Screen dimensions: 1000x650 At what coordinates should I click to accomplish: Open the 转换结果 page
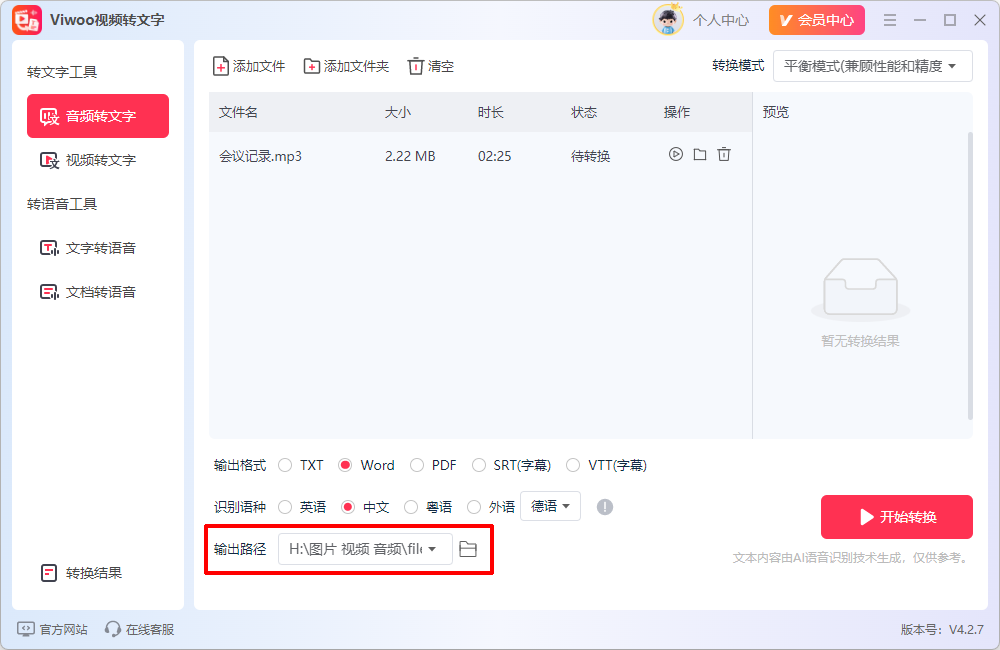[x=82, y=573]
